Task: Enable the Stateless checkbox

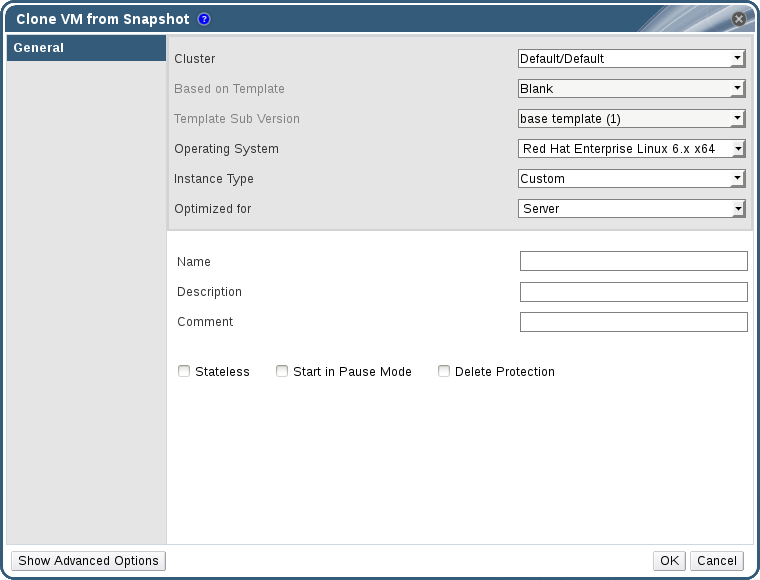Action: click(184, 371)
